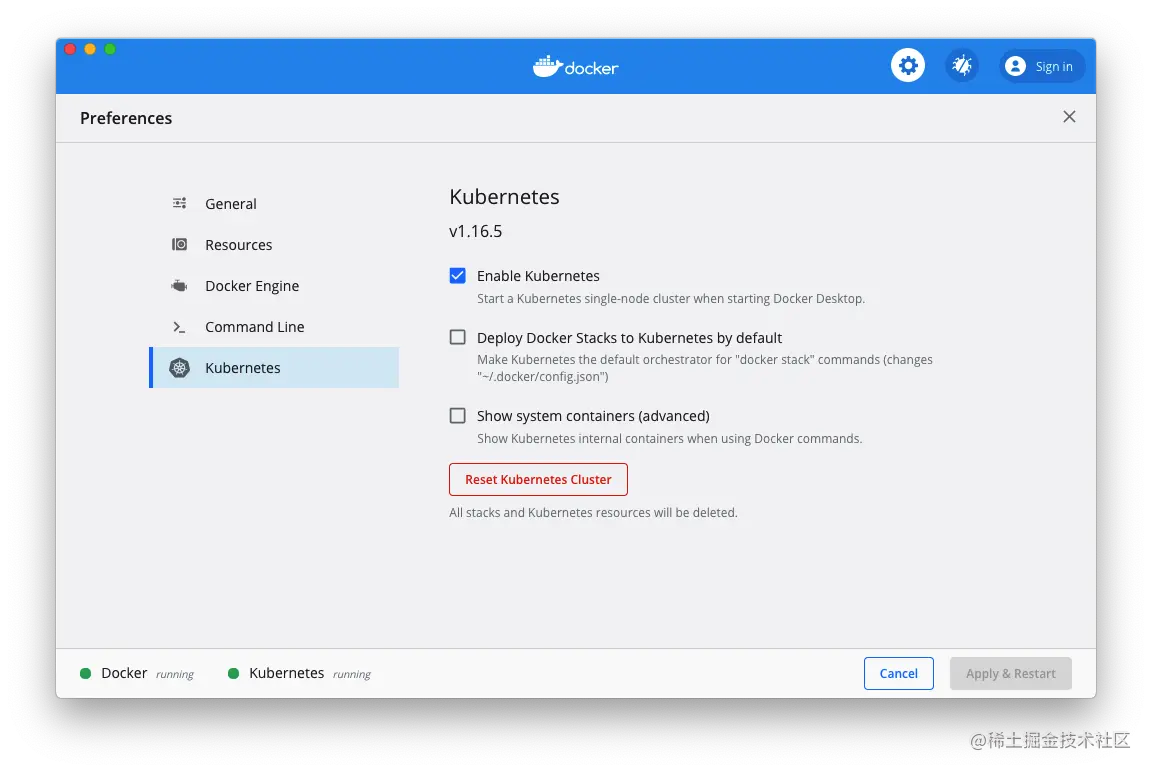Uncheck Enable Kubernetes checkbox
This screenshot has height=772, width=1152.
[458, 275]
